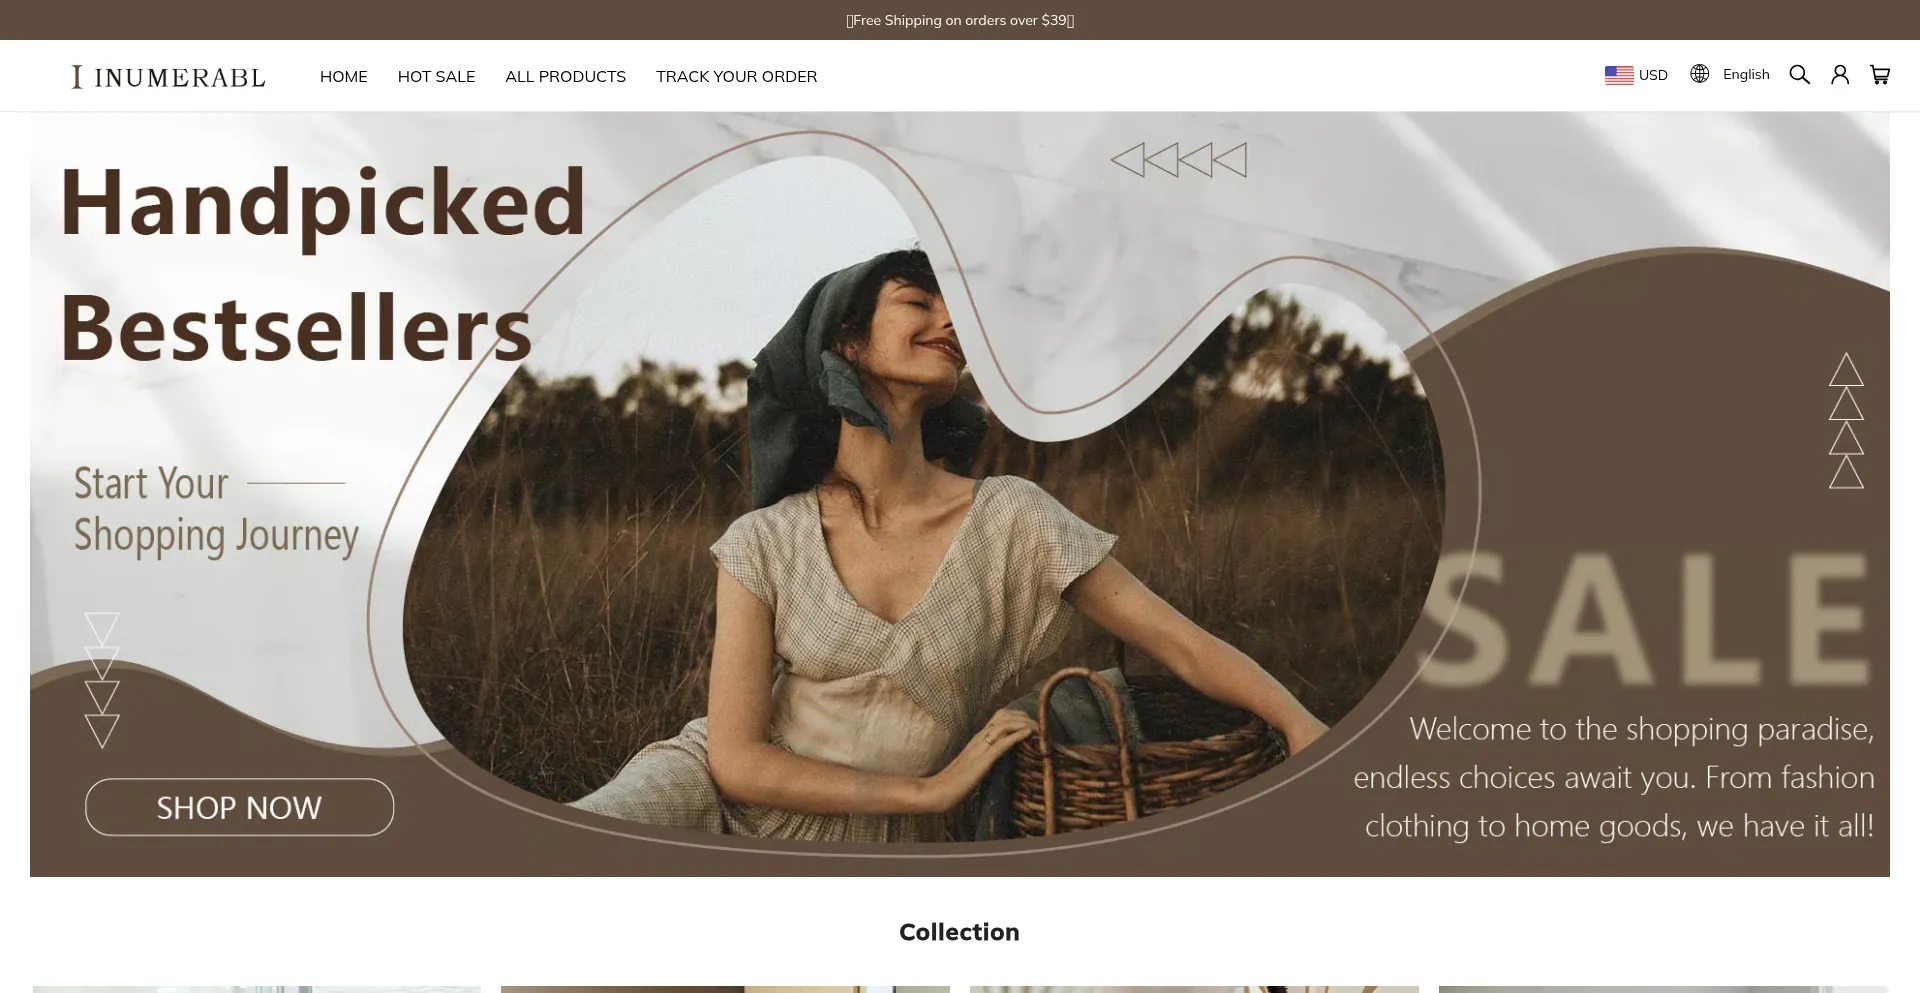Viewport: 1920px width, 993px height.
Task: Click the Handpicked Bestsellers banner heading
Action: (x=322, y=265)
